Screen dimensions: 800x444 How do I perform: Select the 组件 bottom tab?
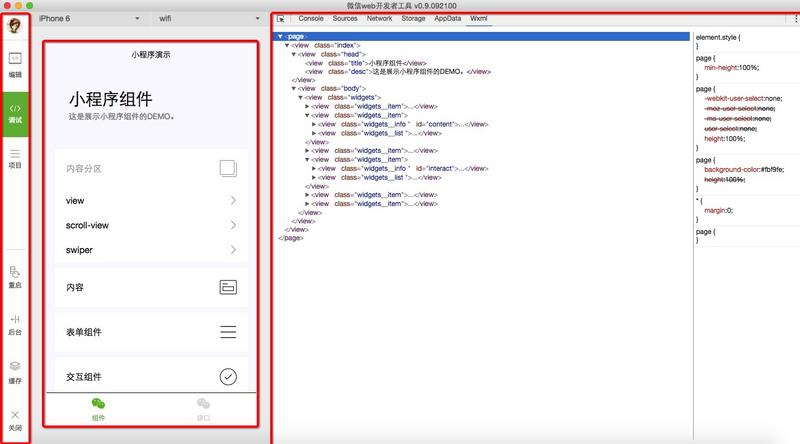pyautogui.click(x=98, y=409)
